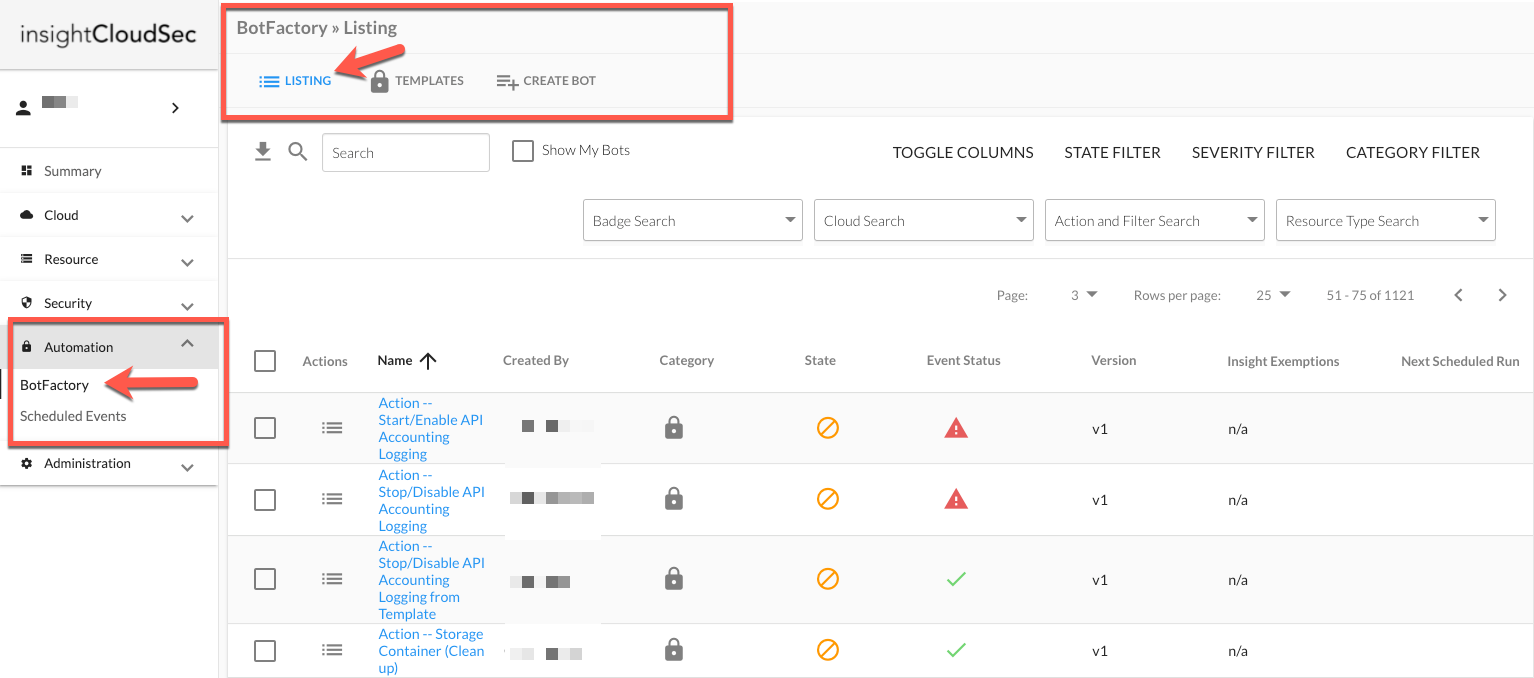Click the State Filter button
Viewport: 1534px width, 678px height.
tap(1112, 152)
